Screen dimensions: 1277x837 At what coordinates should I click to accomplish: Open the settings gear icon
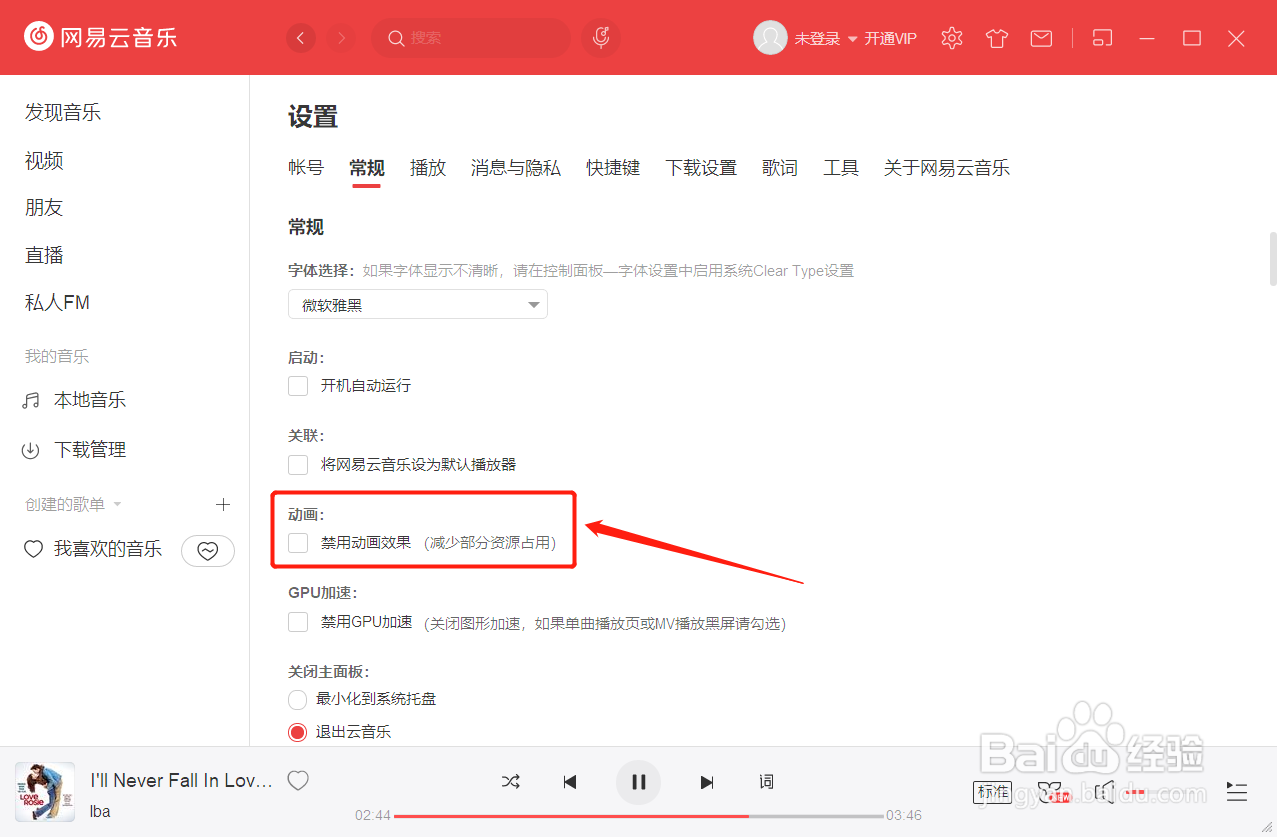pyautogui.click(x=951, y=37)
